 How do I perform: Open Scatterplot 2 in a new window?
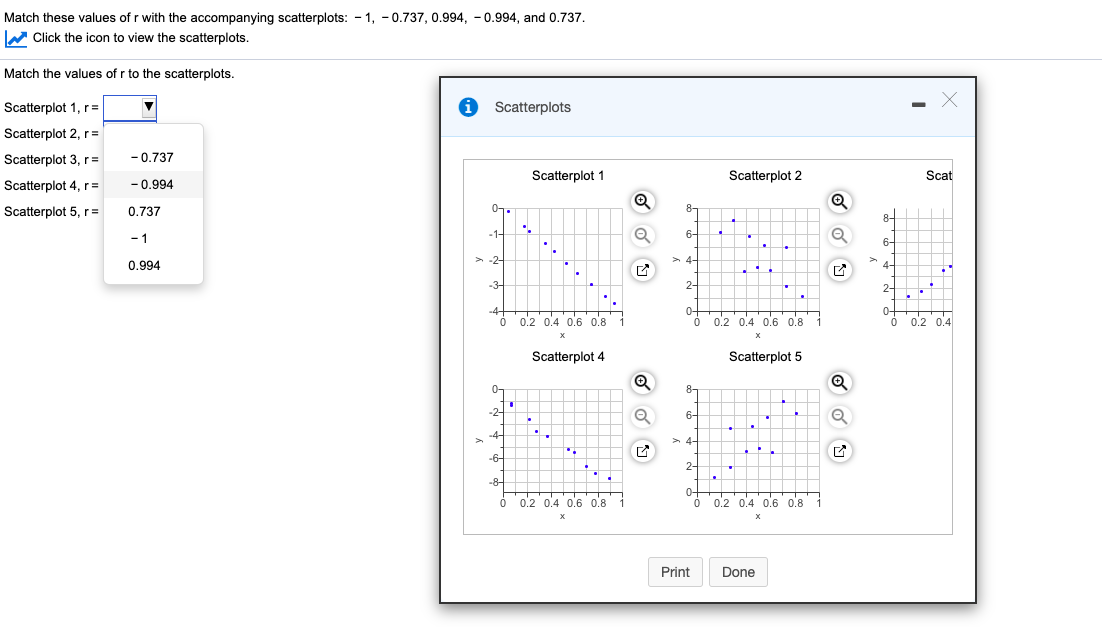pyautogui.click(x=839, y=270)
